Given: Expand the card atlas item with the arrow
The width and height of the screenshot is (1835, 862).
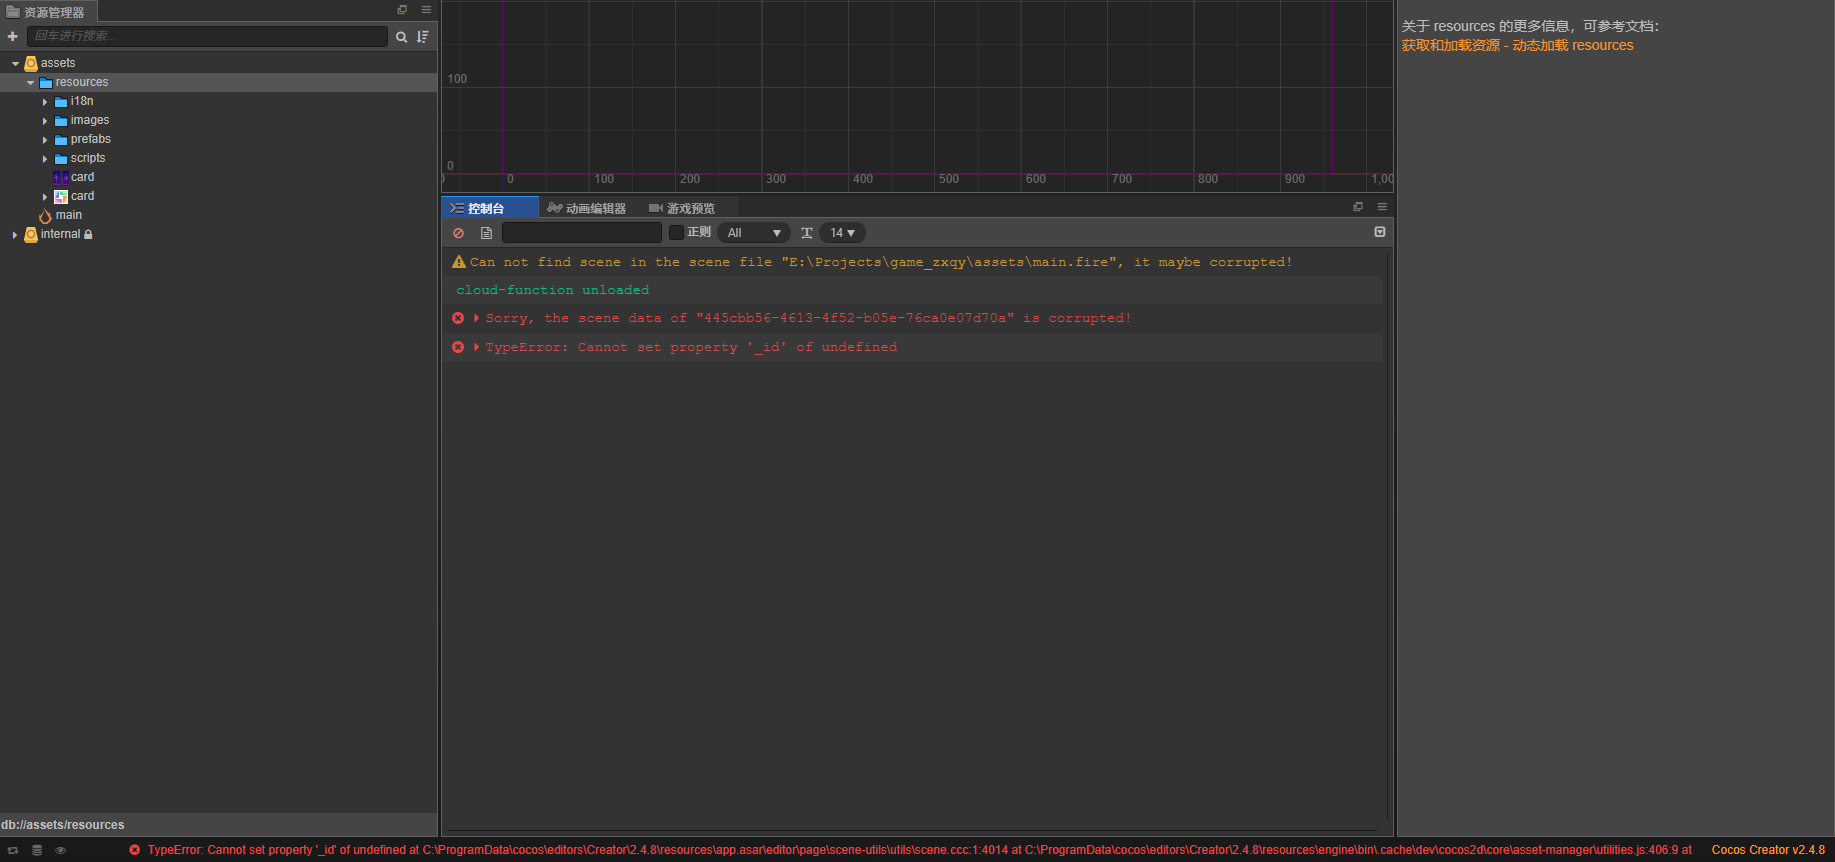Looking at the screenshot, I should pyautogui.click(x=45, y=197).
